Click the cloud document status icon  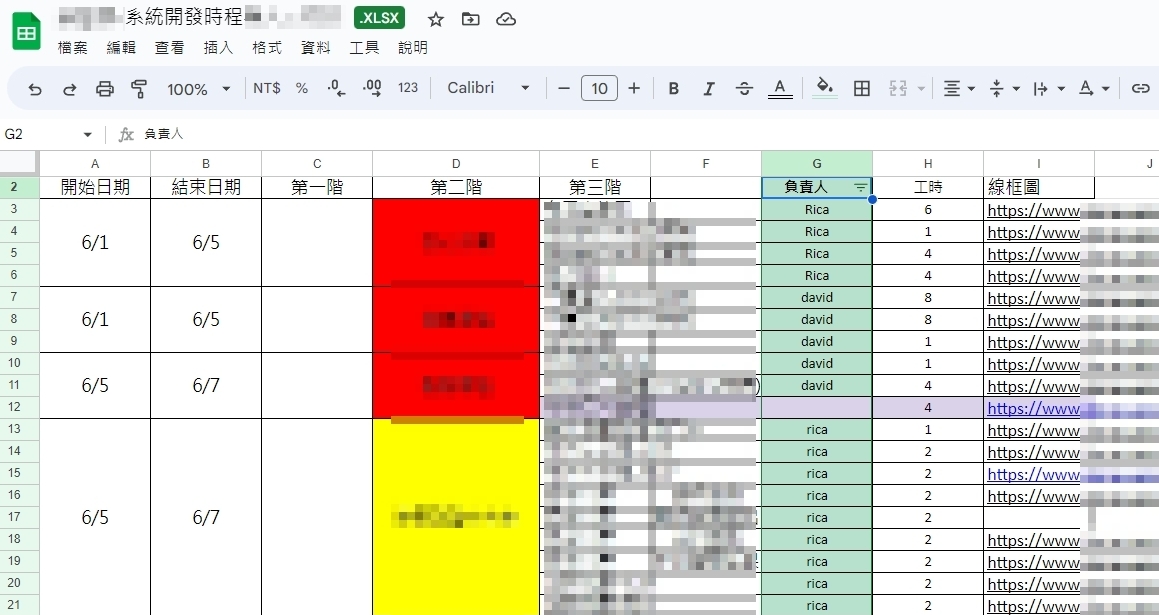(506, 19)
